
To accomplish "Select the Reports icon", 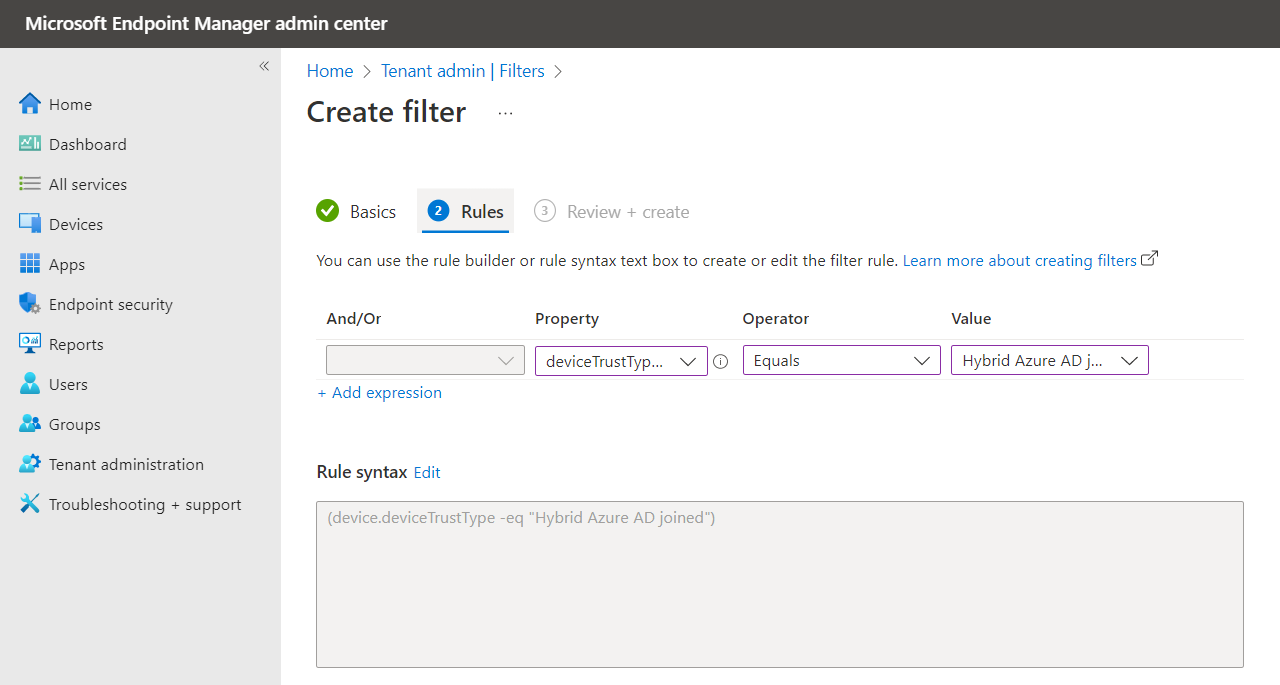I will (x=29, y=343).
